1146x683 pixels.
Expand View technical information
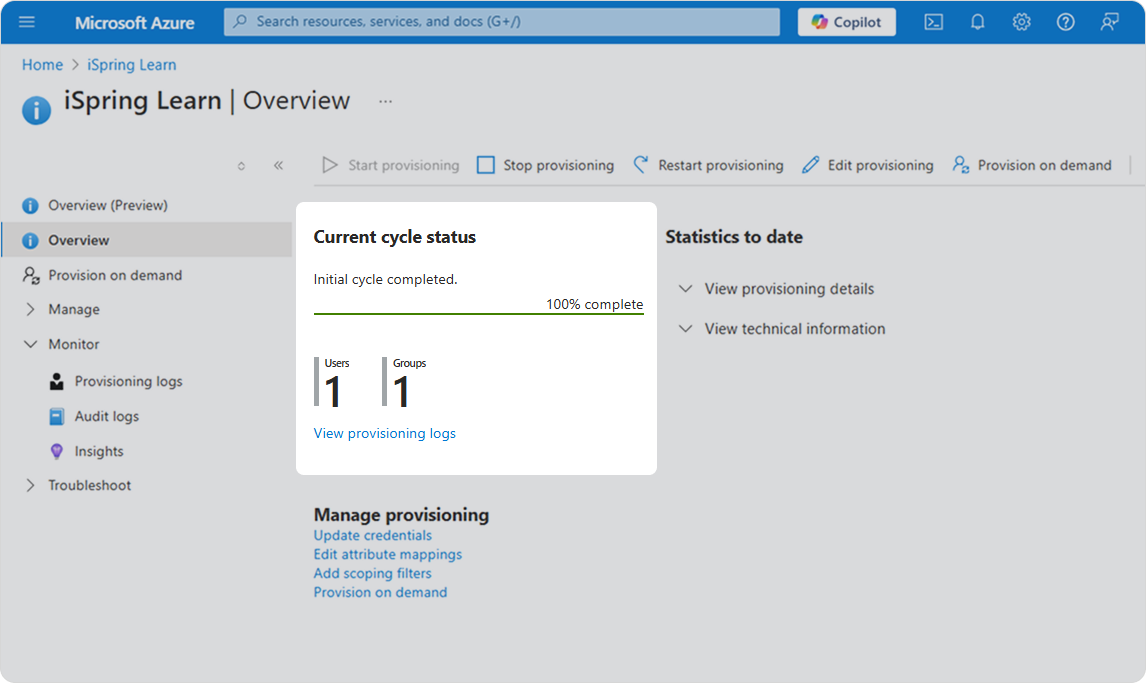click(x=782, y=329)
